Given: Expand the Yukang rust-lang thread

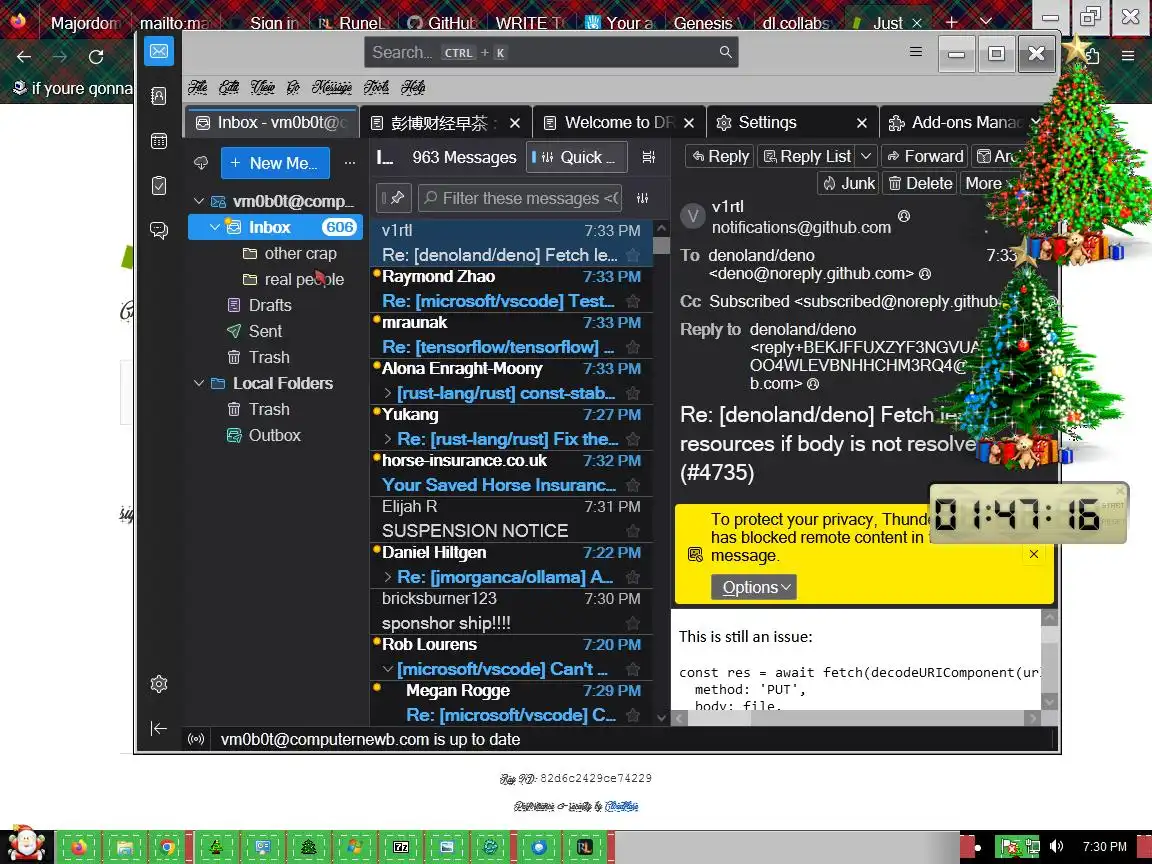Looking at the screenshot, I should tap(388, 439).
